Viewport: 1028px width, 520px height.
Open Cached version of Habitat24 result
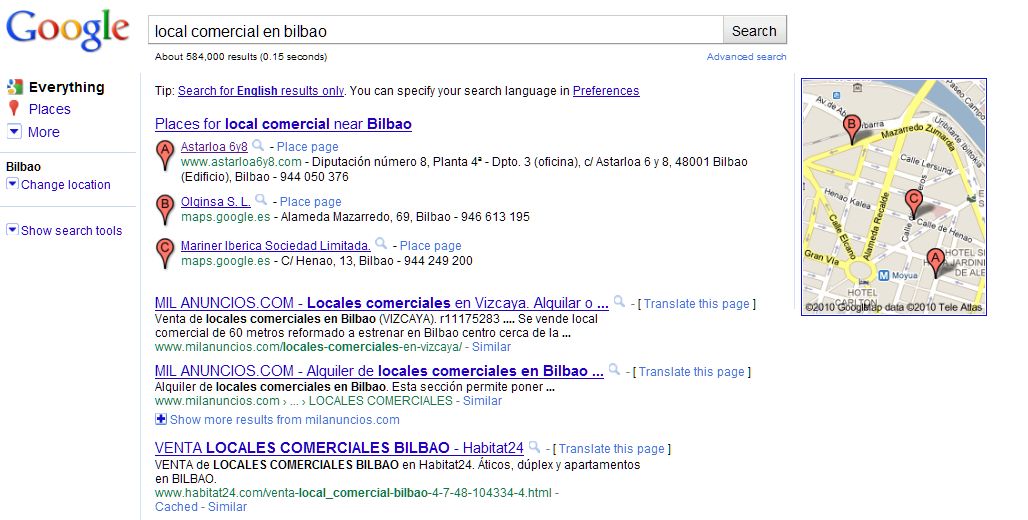176,507
